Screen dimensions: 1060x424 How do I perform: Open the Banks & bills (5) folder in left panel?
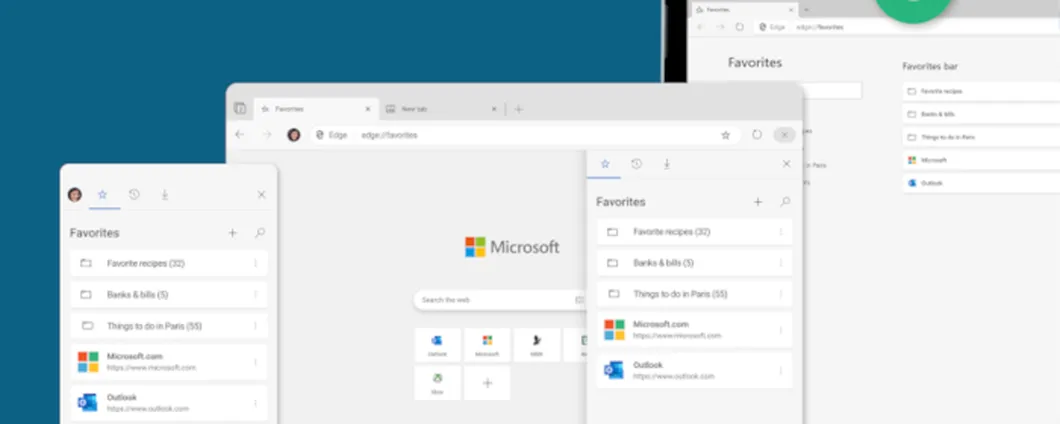click(169, 295)
